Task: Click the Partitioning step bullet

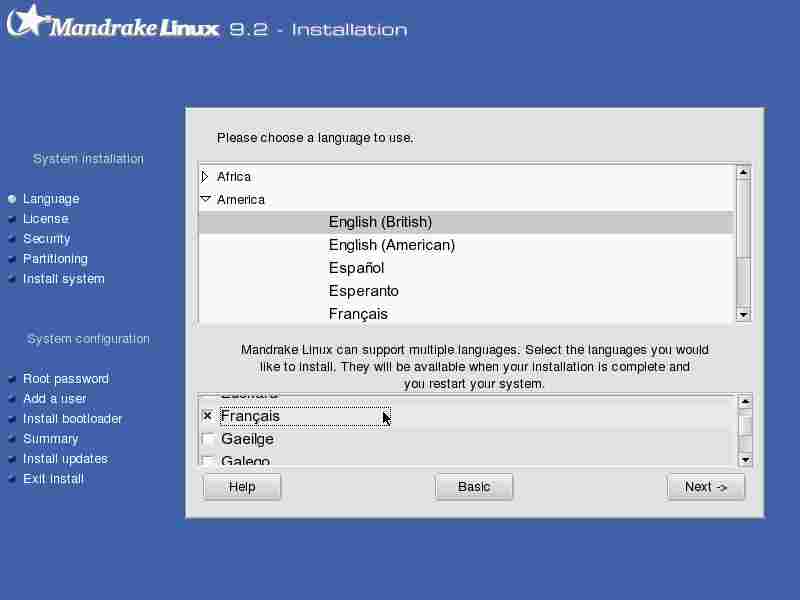Action: [x=12, y=259]
